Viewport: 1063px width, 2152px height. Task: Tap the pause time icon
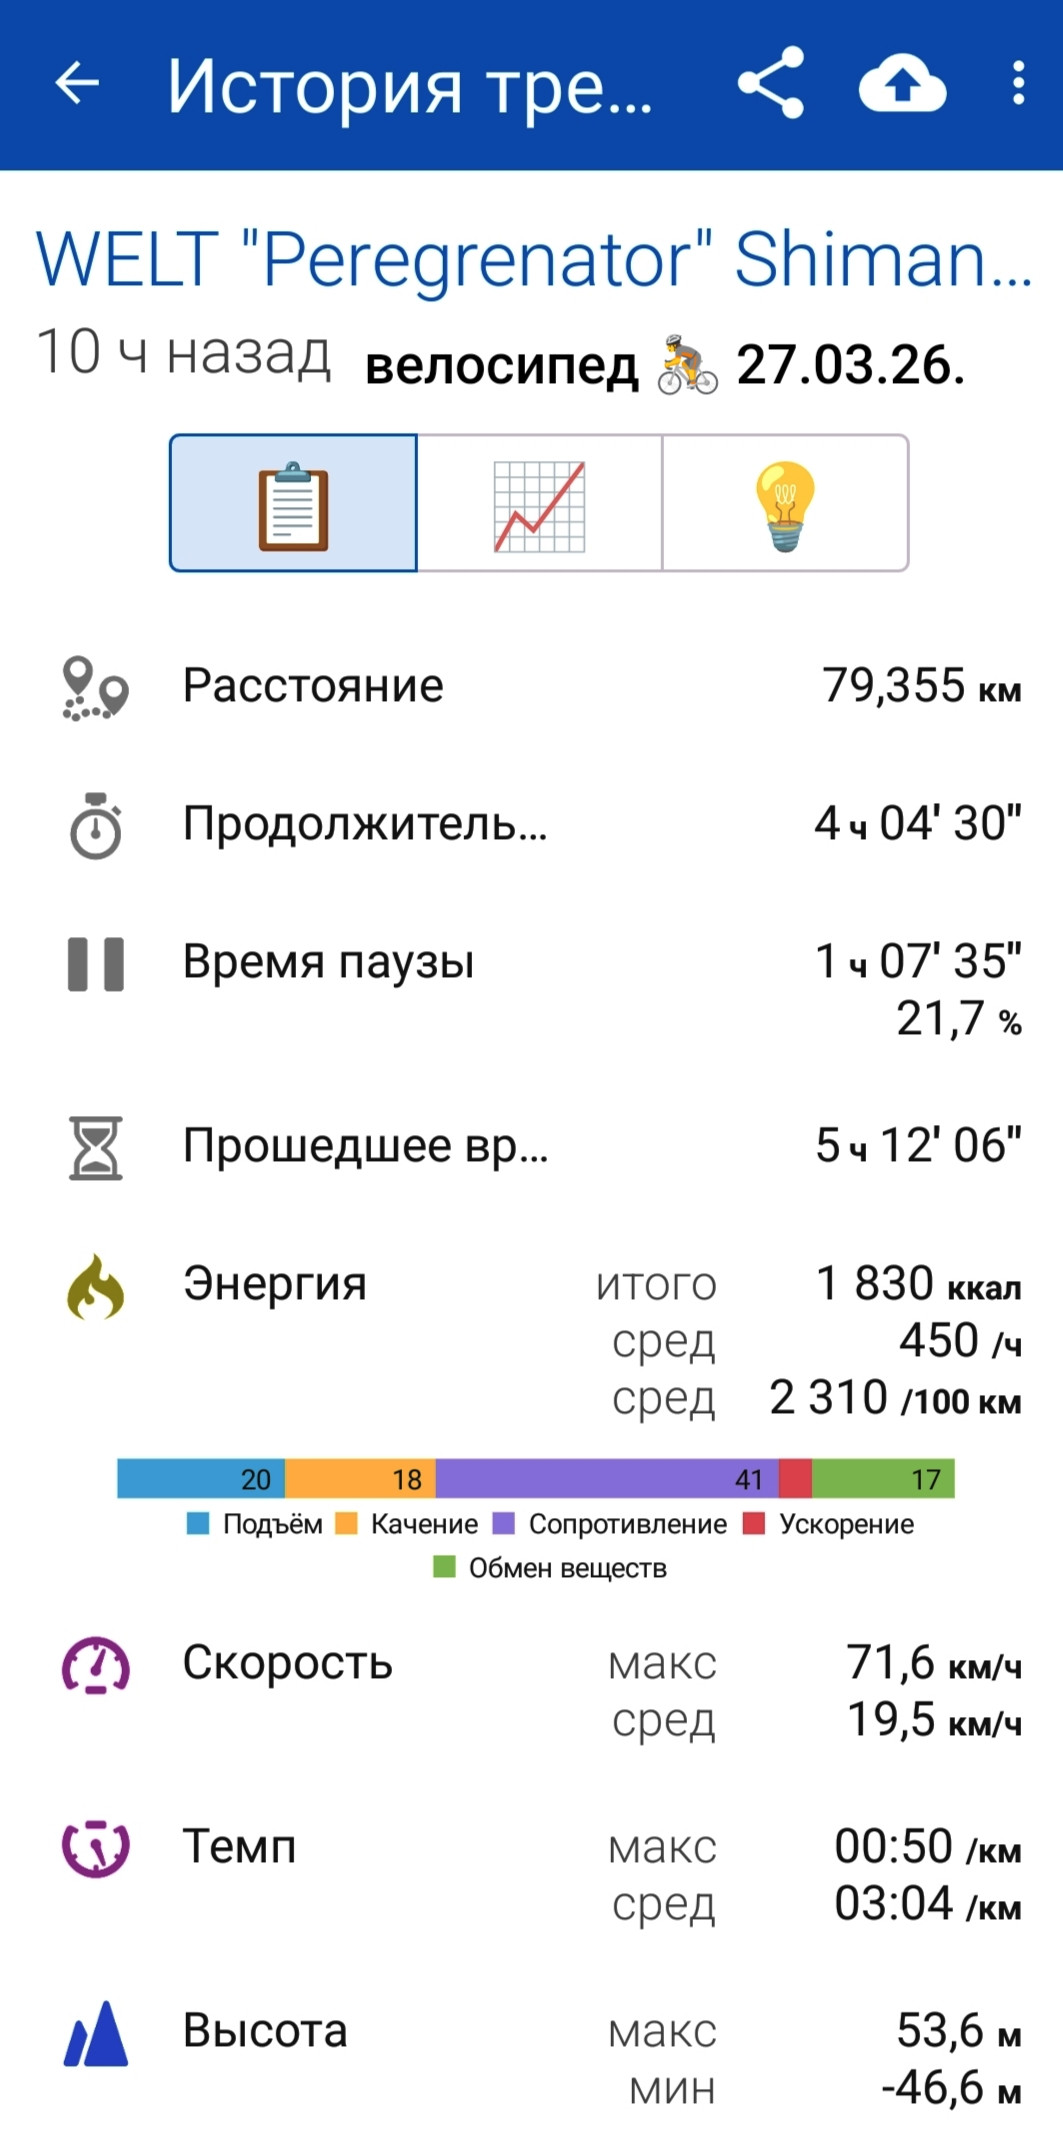click(x=96, y=964)
